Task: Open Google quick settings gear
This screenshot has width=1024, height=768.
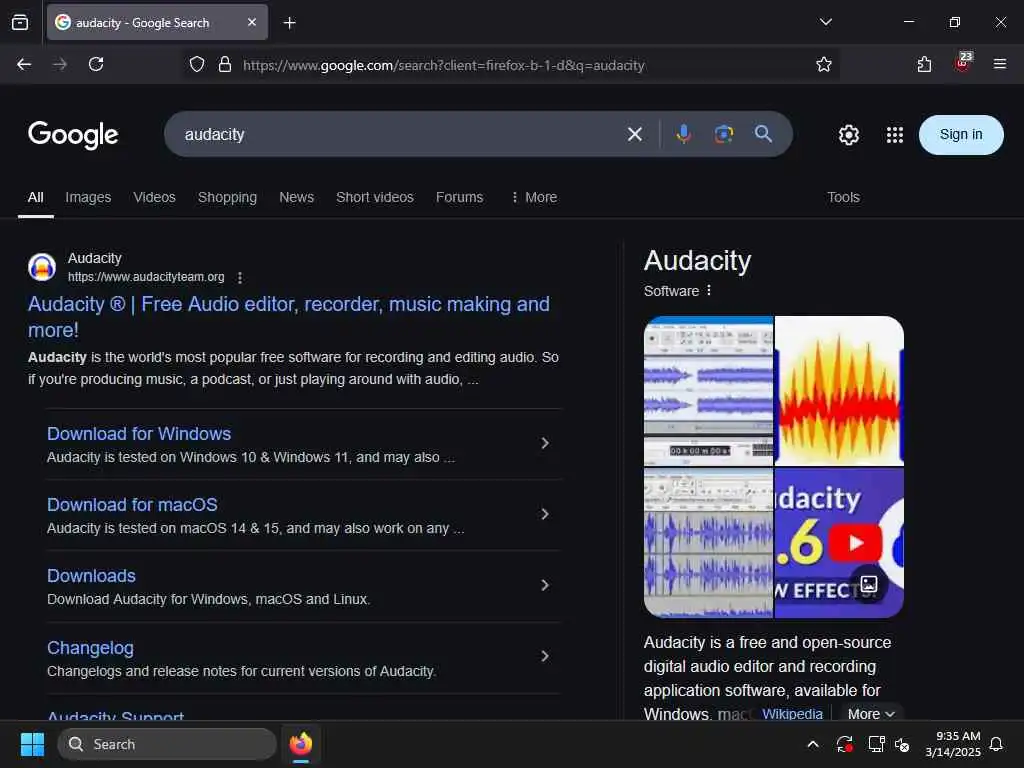Action: (x=848, y=135)
